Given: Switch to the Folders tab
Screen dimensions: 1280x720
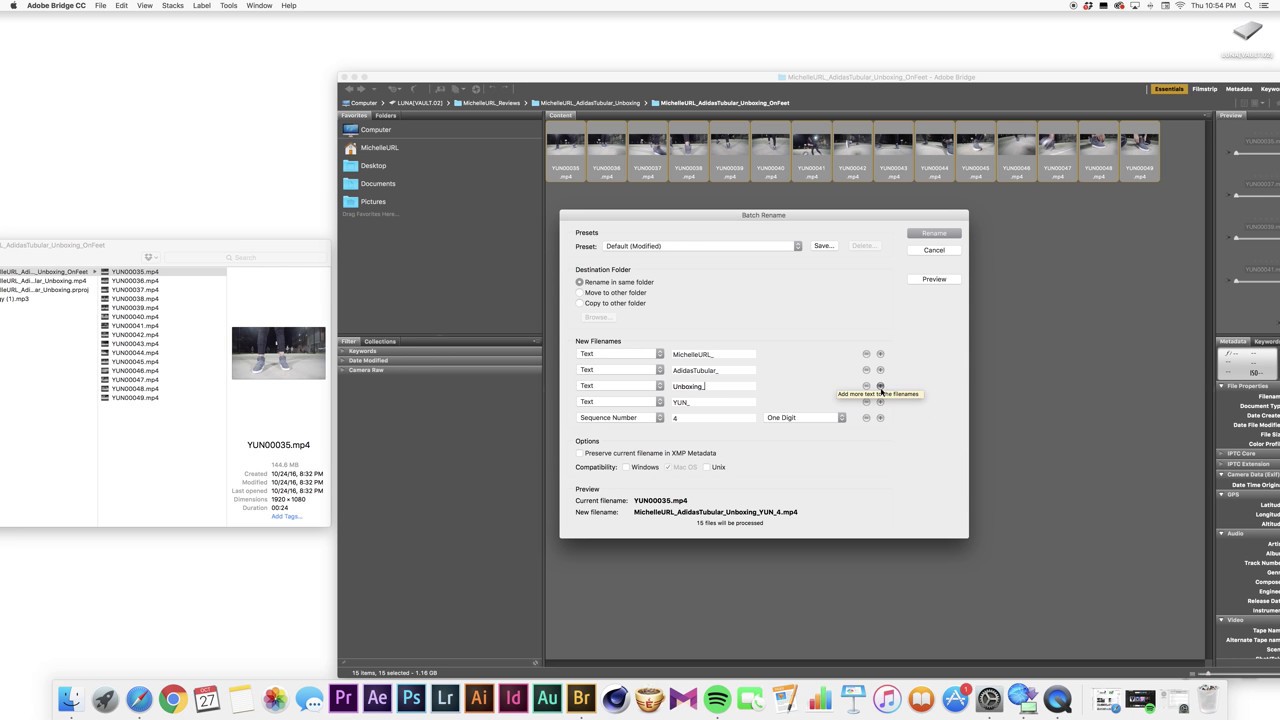Looking at the screenshot, I should (386, 115).
